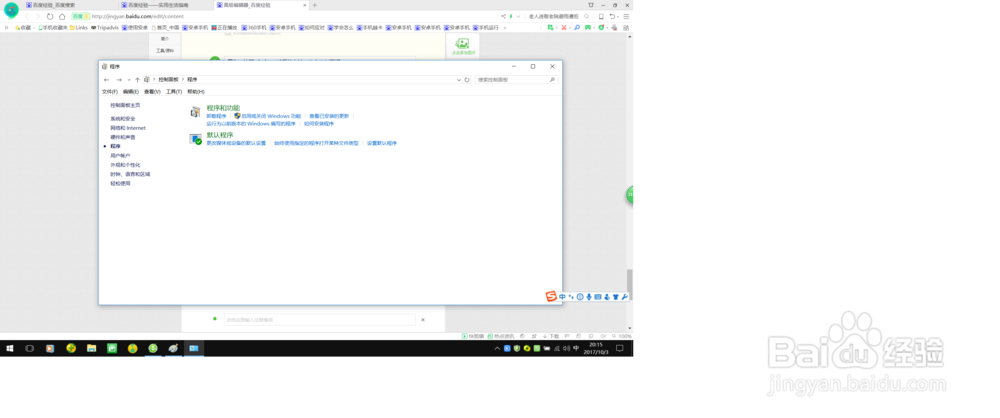Click the Sogou toolbar wrench settings icon

pyautogui.click(x=624, y=297)
